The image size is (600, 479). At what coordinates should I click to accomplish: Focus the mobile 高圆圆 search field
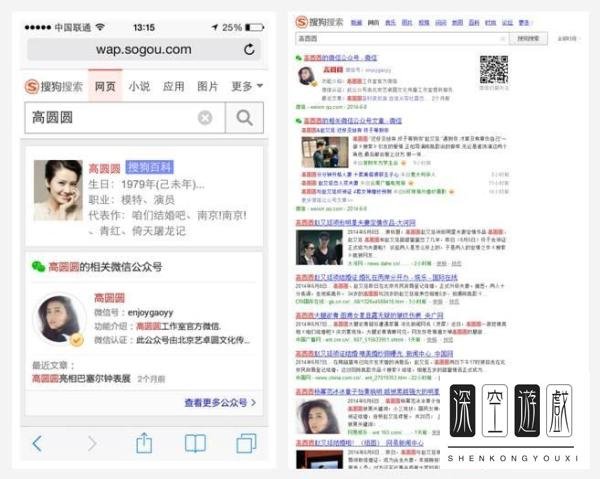click(125, 118)
